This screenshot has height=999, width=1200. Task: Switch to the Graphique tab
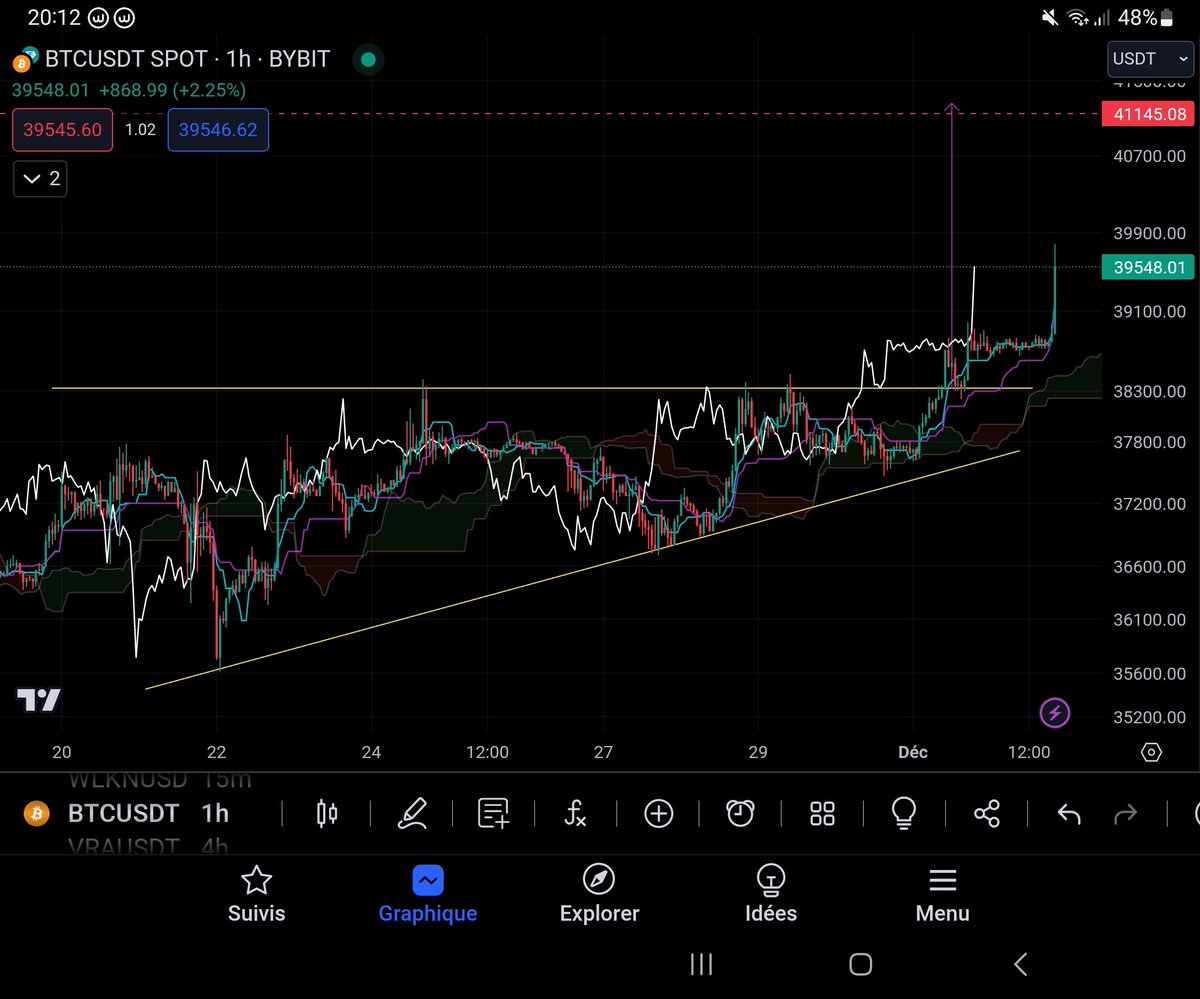[x=427, y=895]
